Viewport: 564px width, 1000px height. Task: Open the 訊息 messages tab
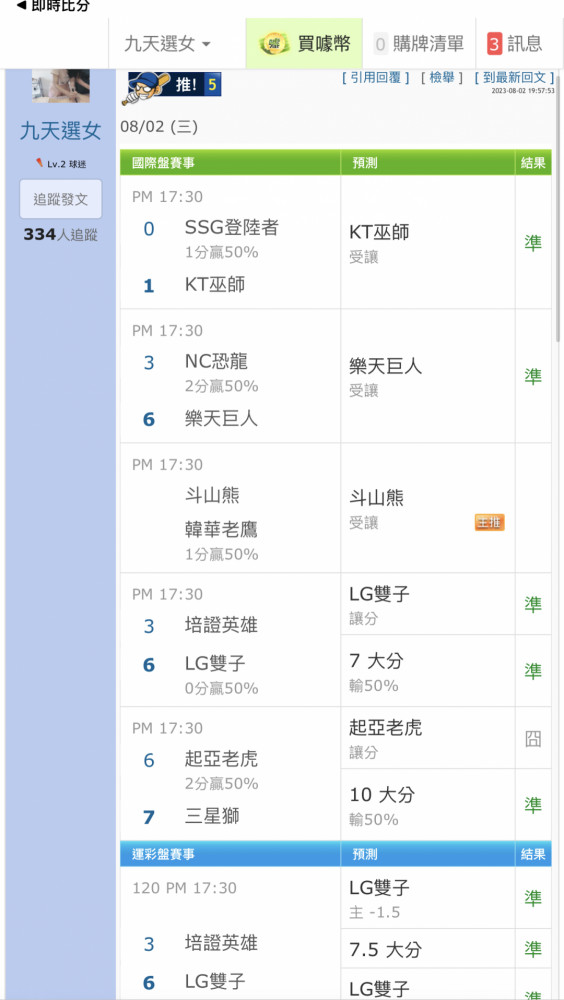[519, 44]
